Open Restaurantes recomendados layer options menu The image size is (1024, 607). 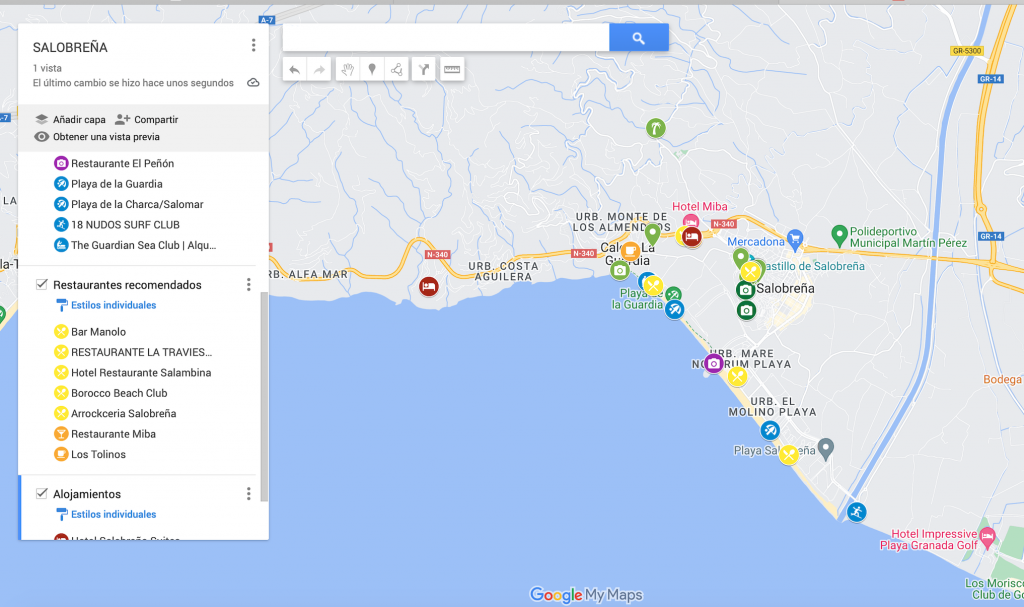tap(249, 285)
